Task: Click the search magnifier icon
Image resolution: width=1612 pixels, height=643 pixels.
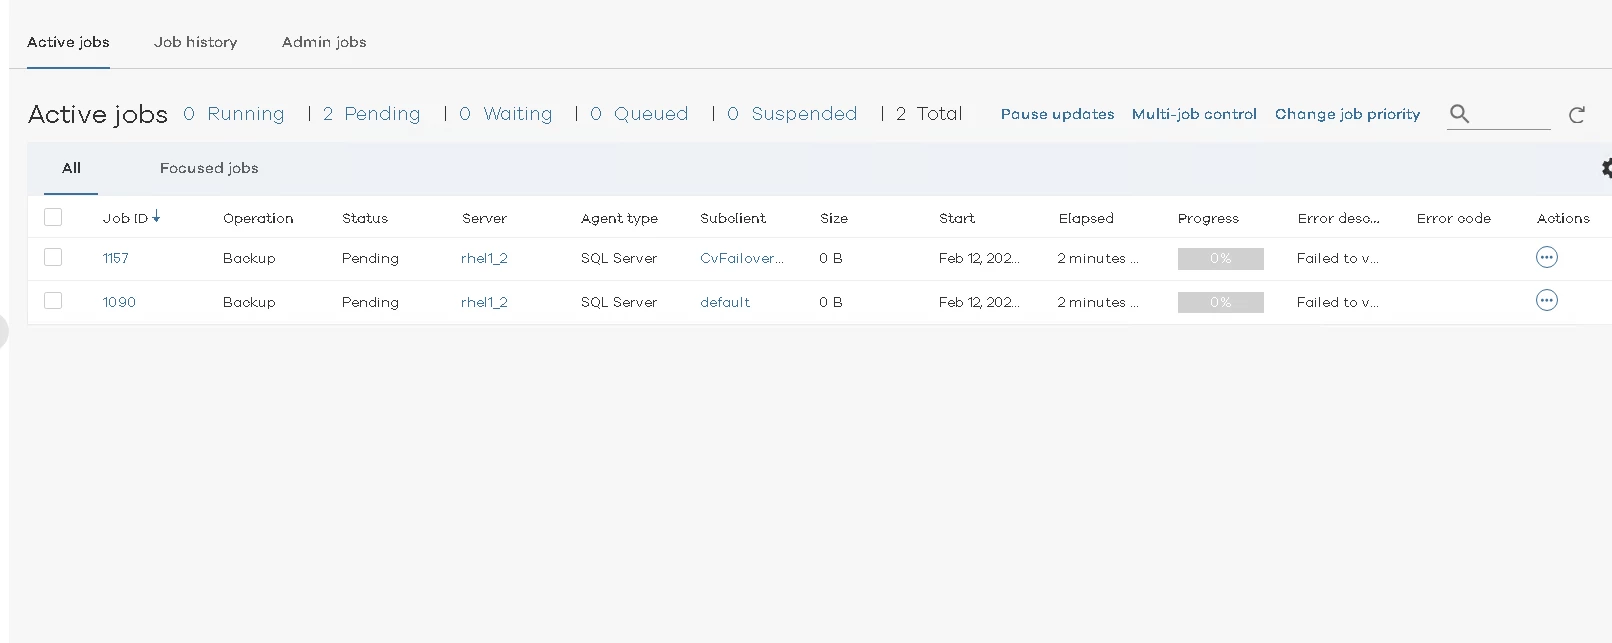Action: click(x=1459, y=114)
